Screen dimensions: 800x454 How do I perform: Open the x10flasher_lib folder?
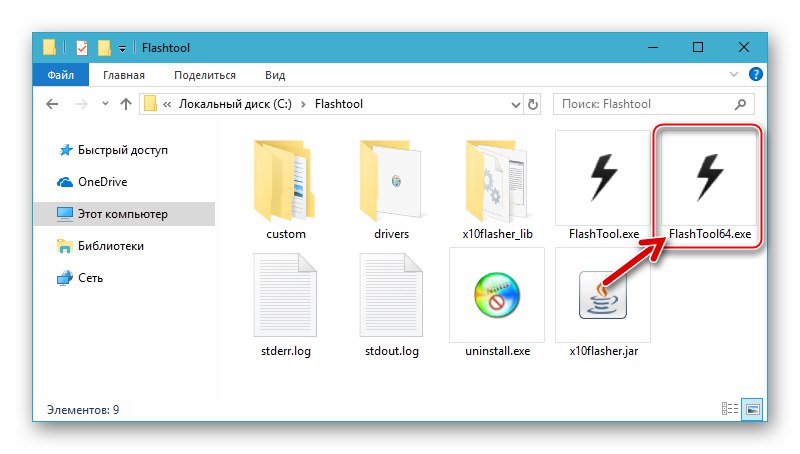pyautogui.click(x=497, y=179)
